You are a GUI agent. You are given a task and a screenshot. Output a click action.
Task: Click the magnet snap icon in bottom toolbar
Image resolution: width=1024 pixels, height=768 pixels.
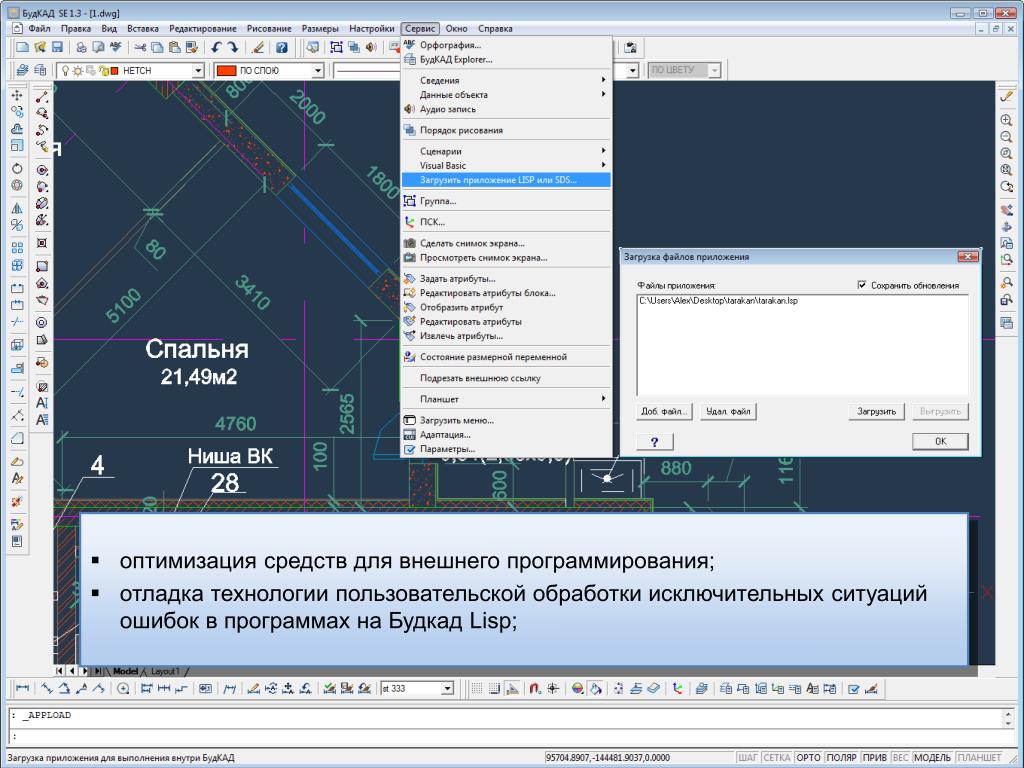[535, 688]
